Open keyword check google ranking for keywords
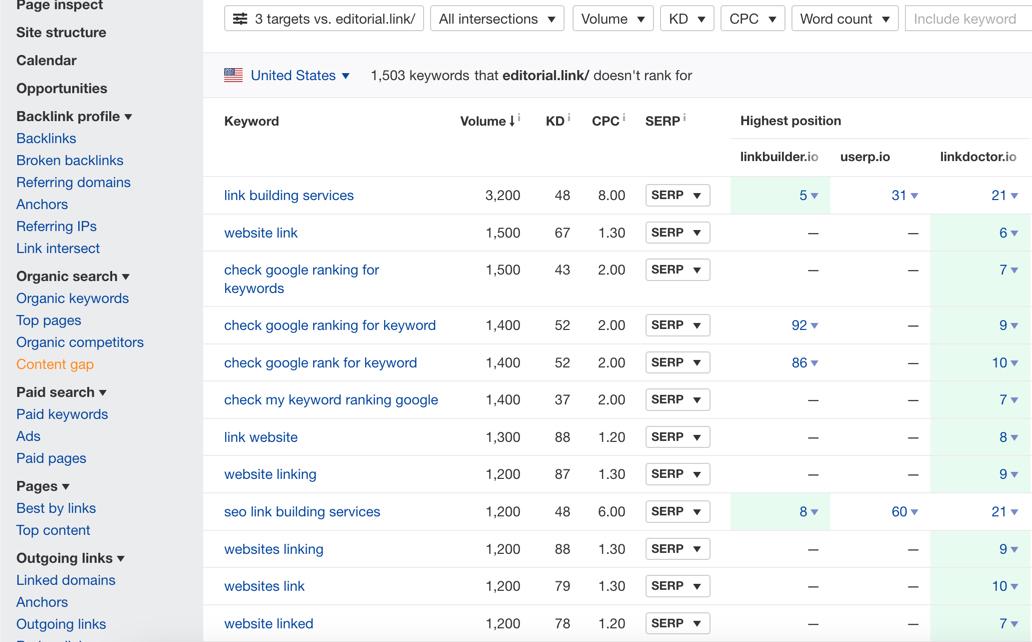Screen dimensions: 1032x642 pos(301,279)
